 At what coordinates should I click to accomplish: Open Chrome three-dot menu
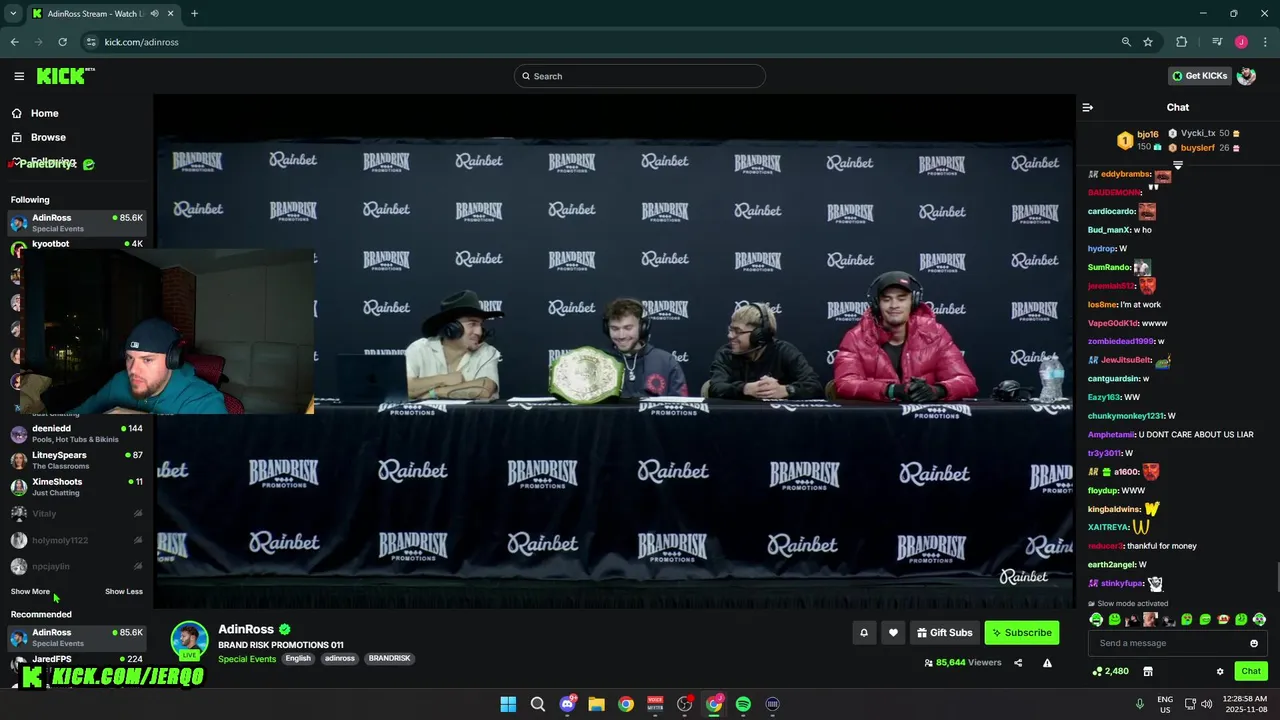point(1265,42)
